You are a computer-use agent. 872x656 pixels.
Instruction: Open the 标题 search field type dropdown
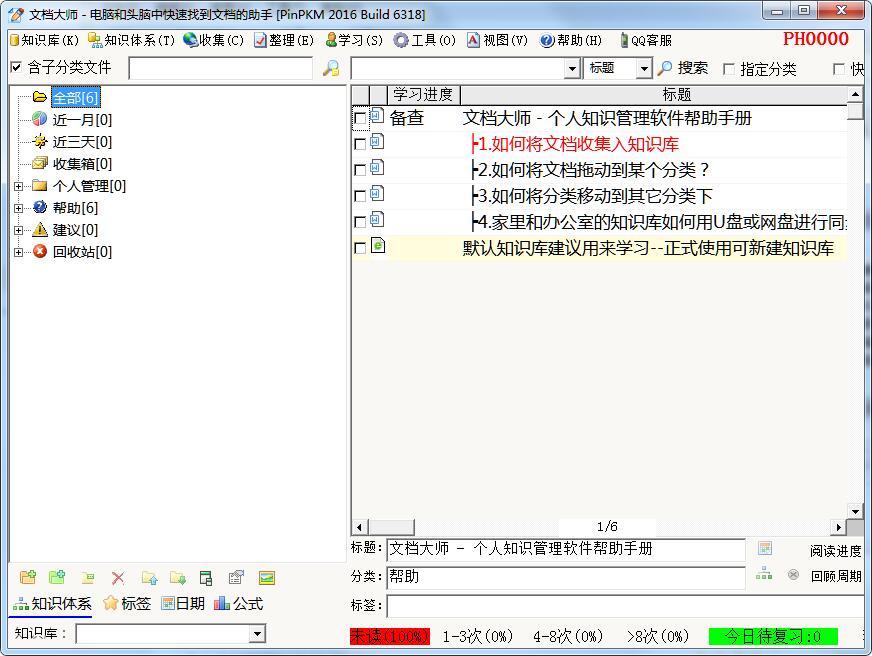(644, 69)
